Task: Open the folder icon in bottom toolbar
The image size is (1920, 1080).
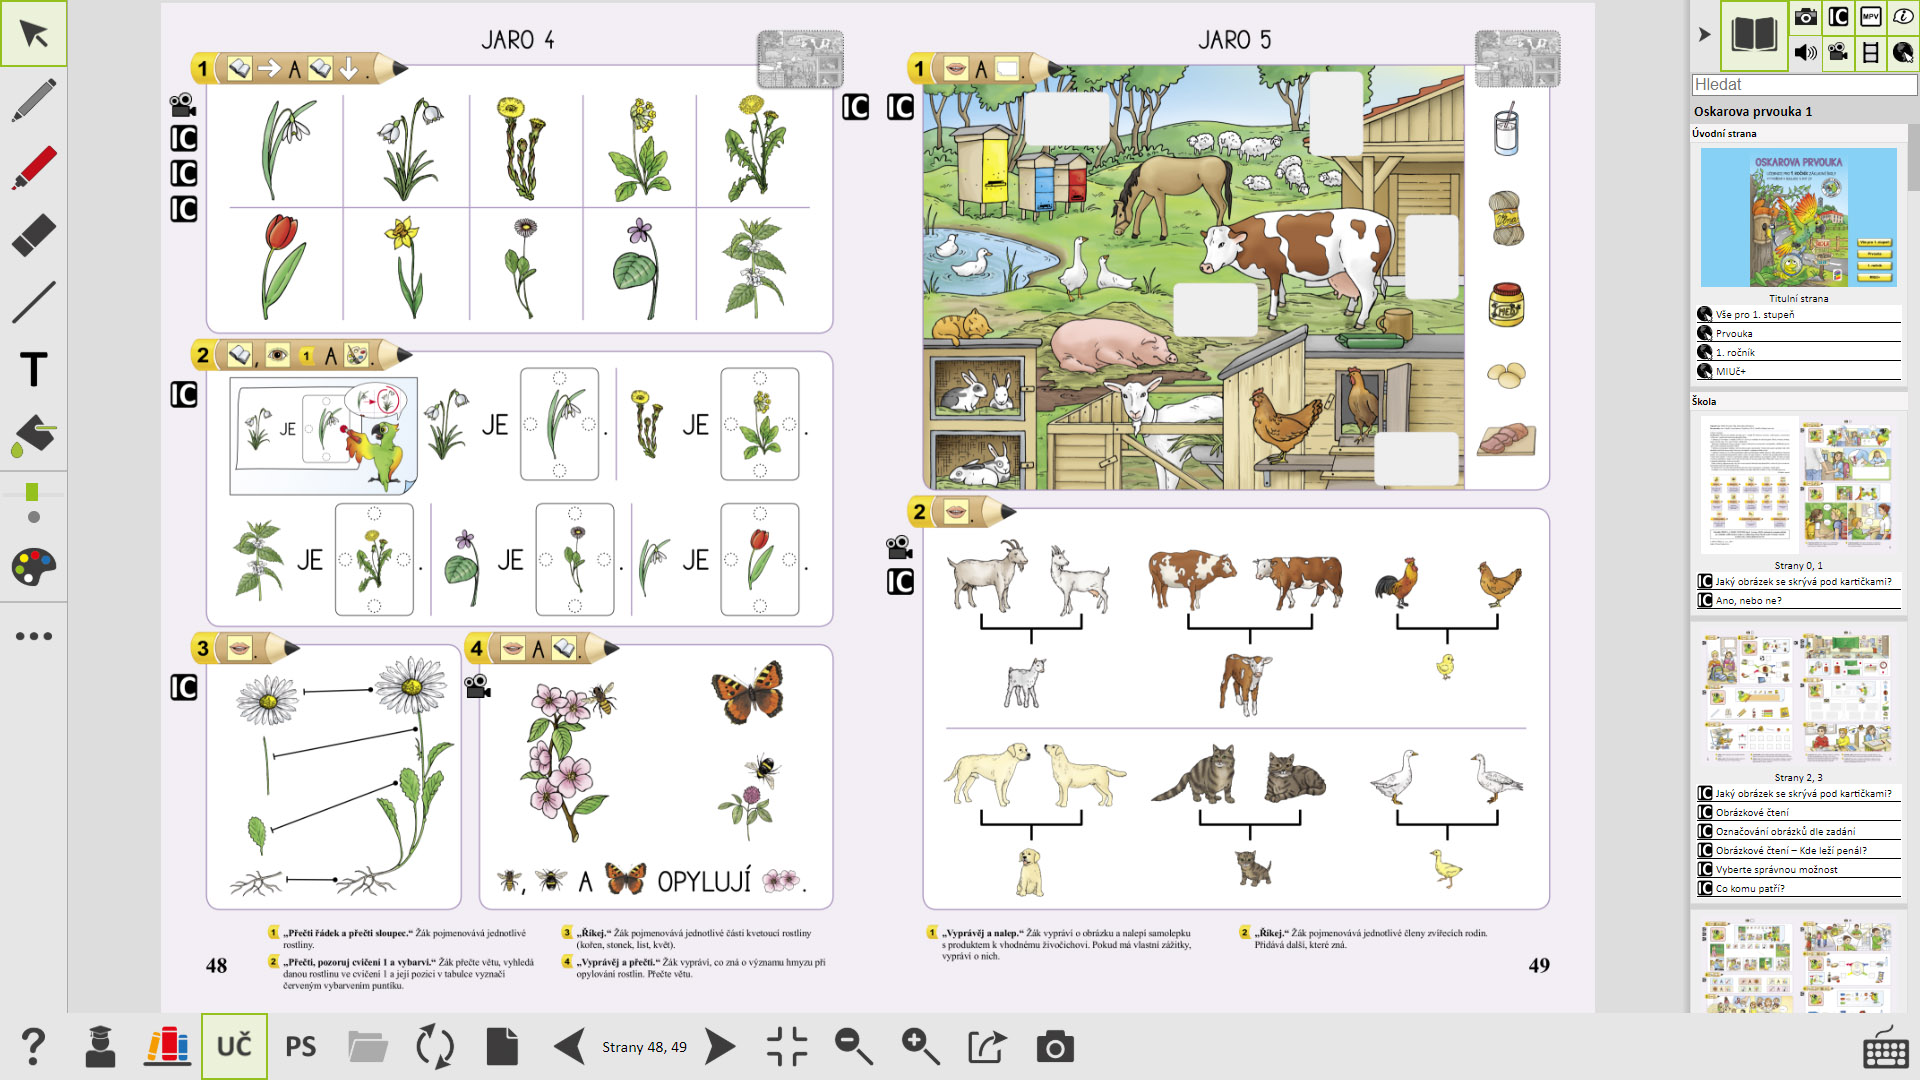Action: tap(368, 1047)
